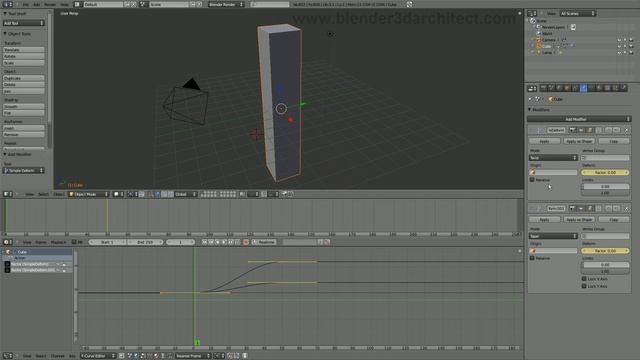Viewport: 640px width, 360px height.
Task: Click the Lamp object icon in outliner
Action: point(538,52)
